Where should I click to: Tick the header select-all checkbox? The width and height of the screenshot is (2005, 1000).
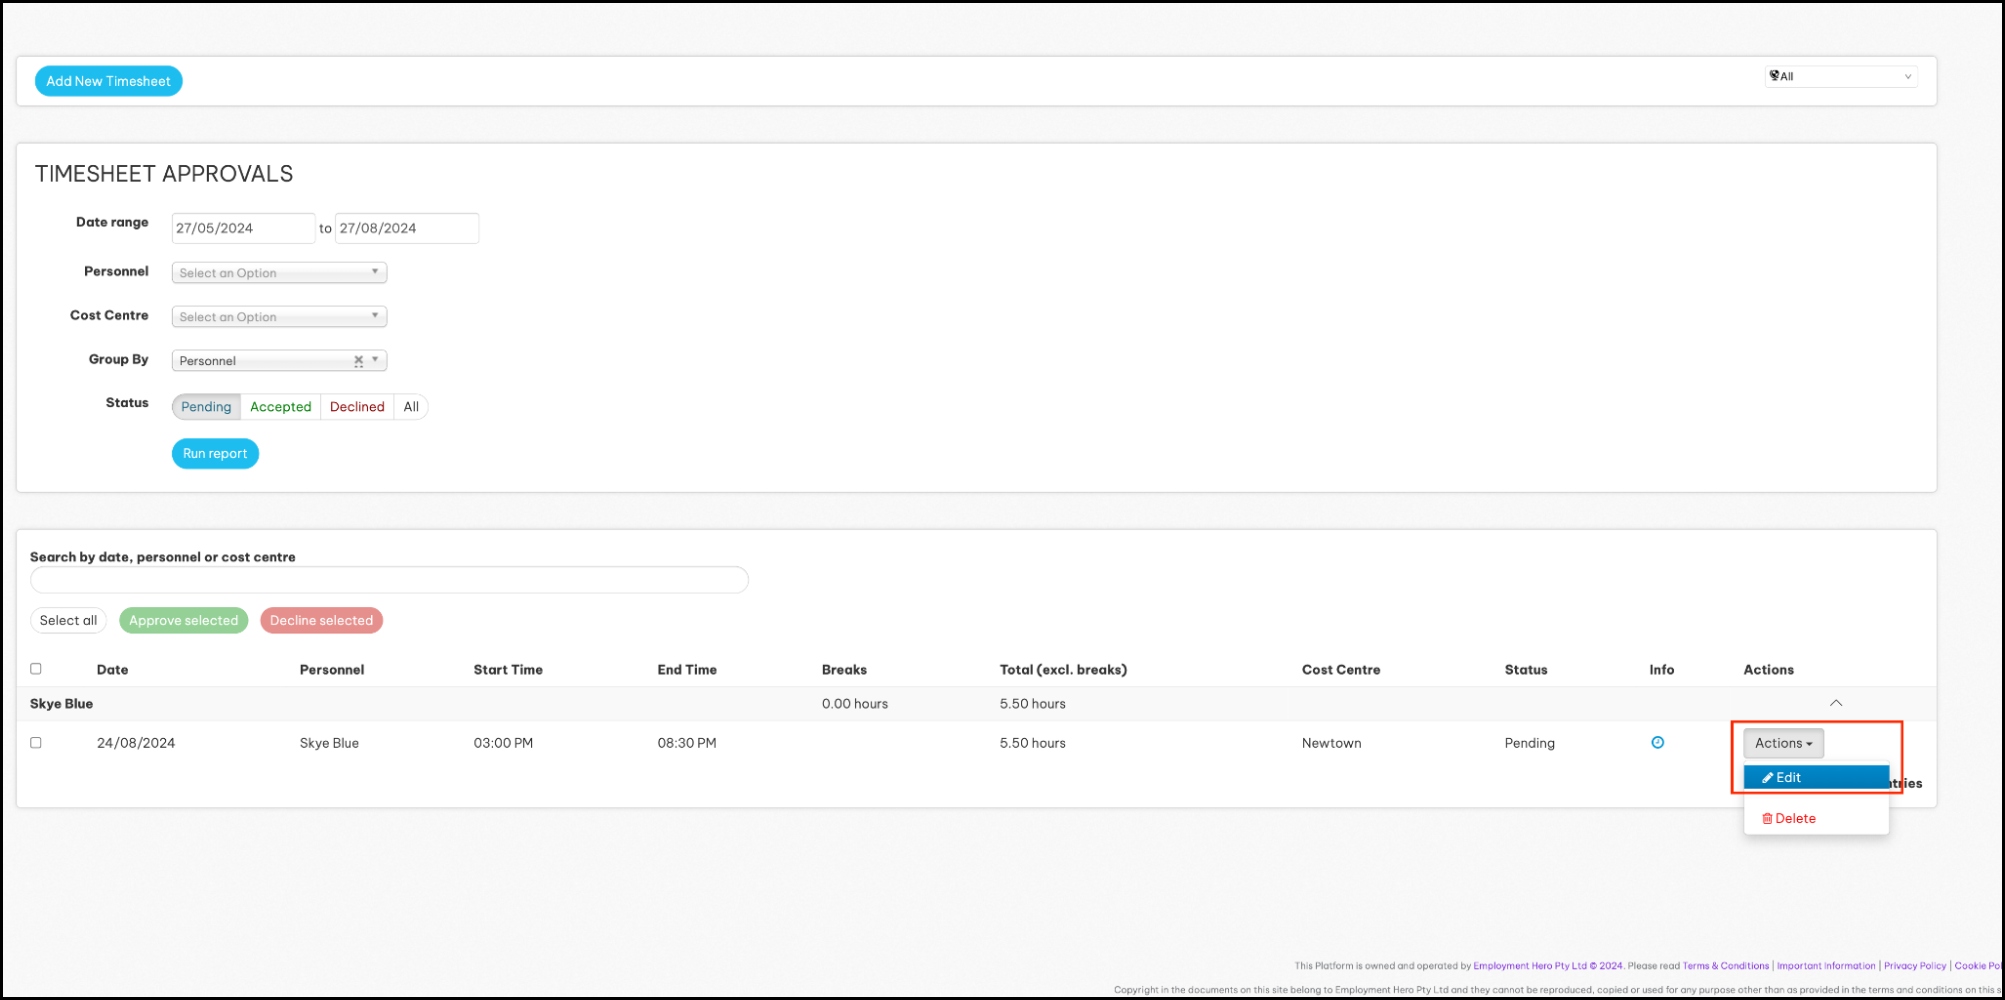click(x=36, y=669)
